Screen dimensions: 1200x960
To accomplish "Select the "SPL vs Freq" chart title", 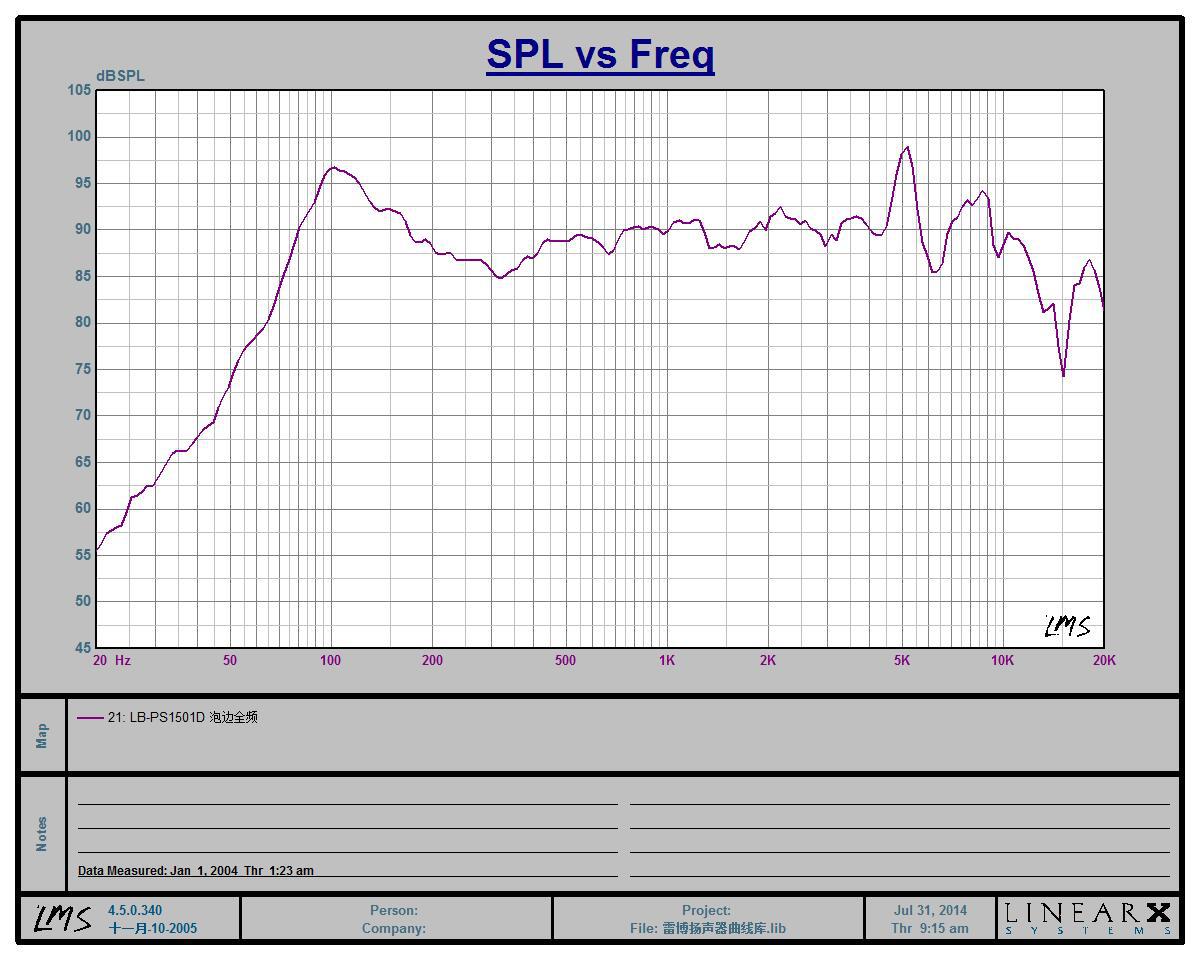I will (600, 53).
